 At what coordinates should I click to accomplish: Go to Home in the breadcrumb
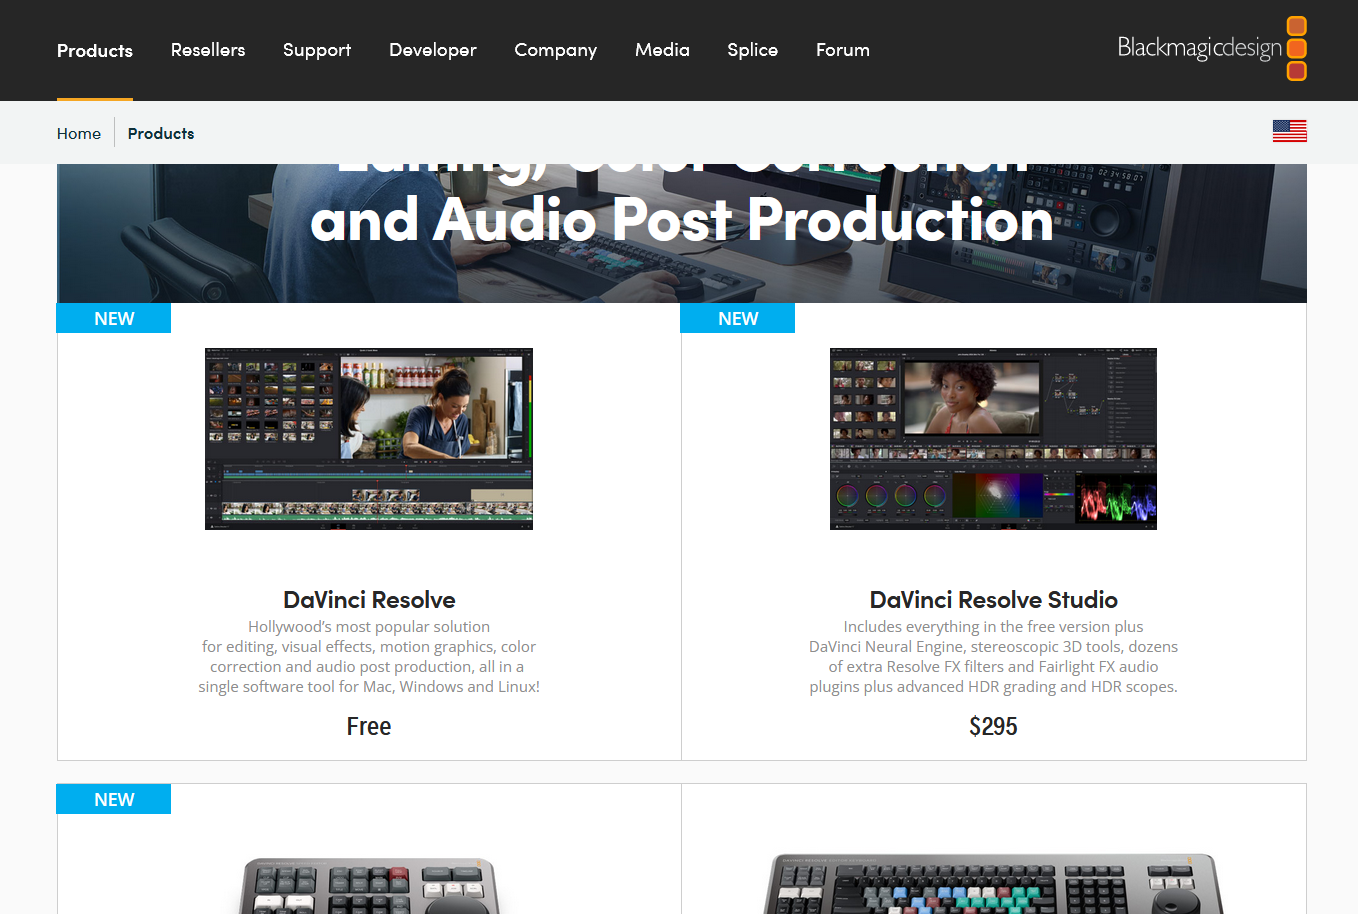click(79, 133)
